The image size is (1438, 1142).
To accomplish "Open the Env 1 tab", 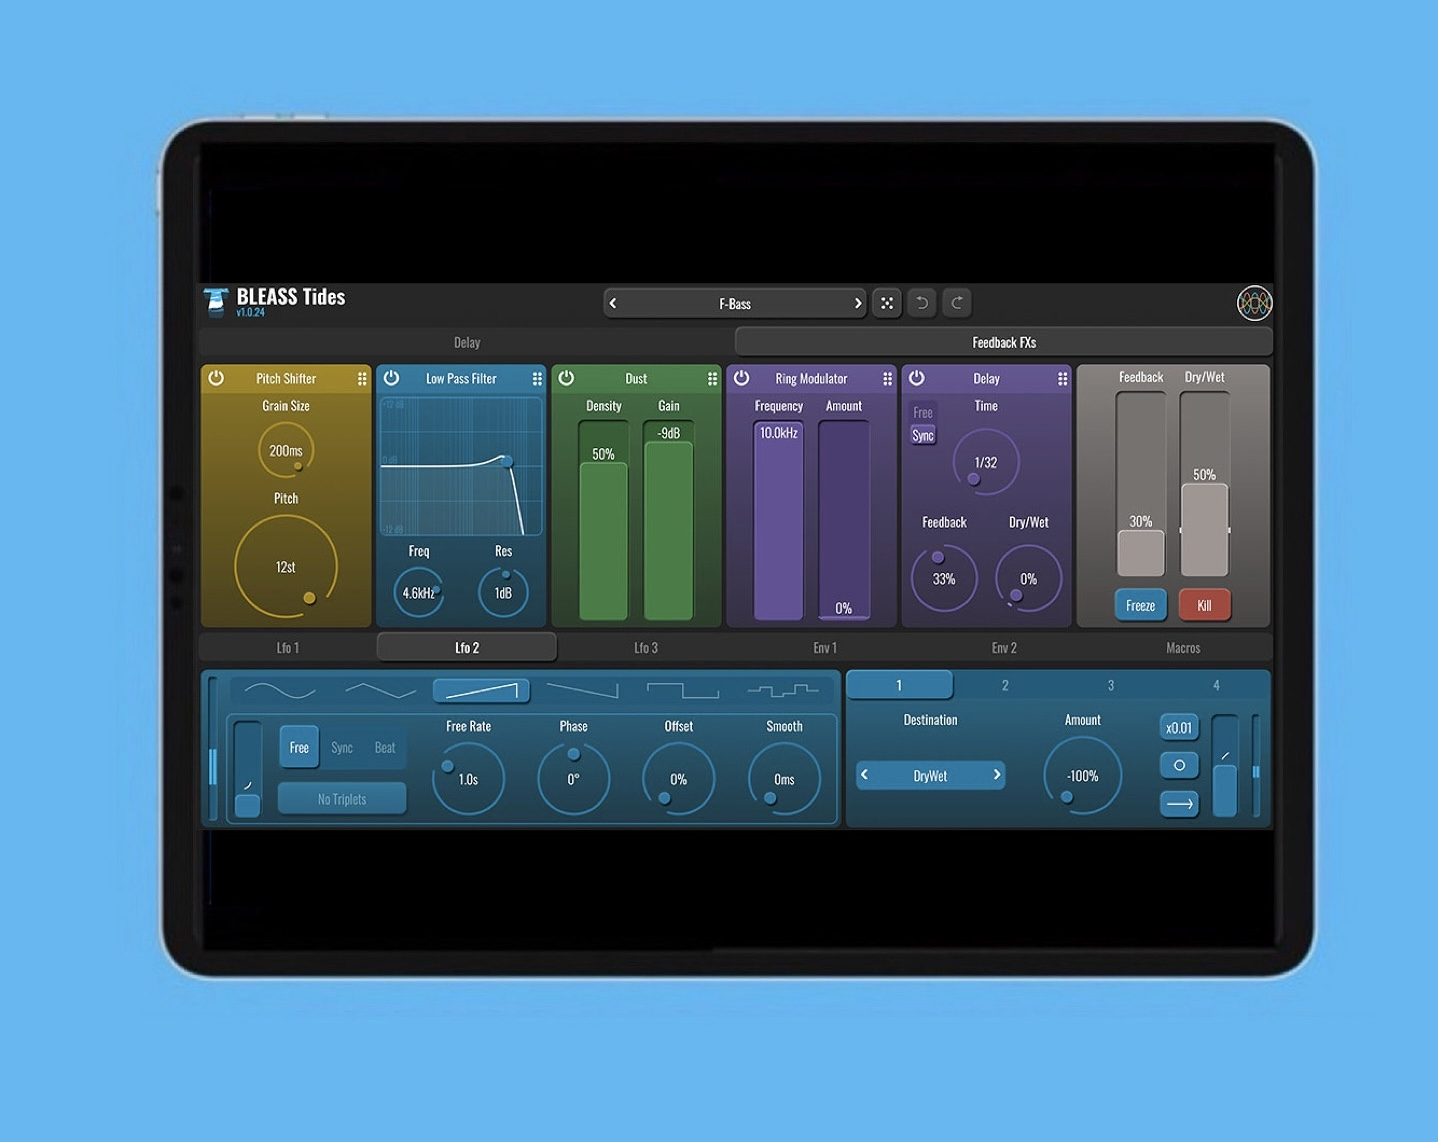I will 825,647.
